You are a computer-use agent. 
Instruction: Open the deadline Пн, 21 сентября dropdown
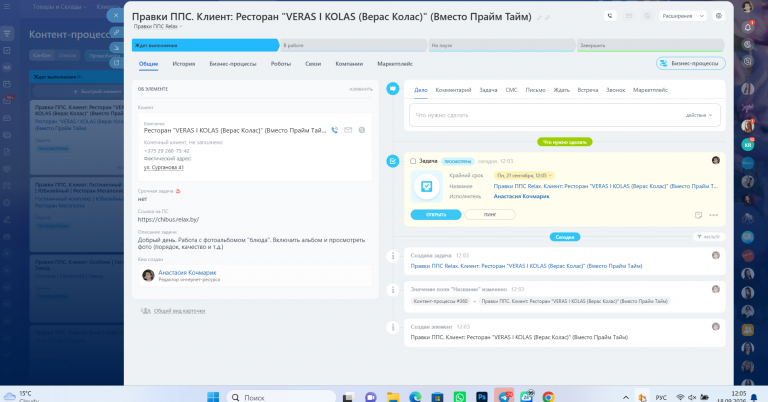(x=524, y=175)
